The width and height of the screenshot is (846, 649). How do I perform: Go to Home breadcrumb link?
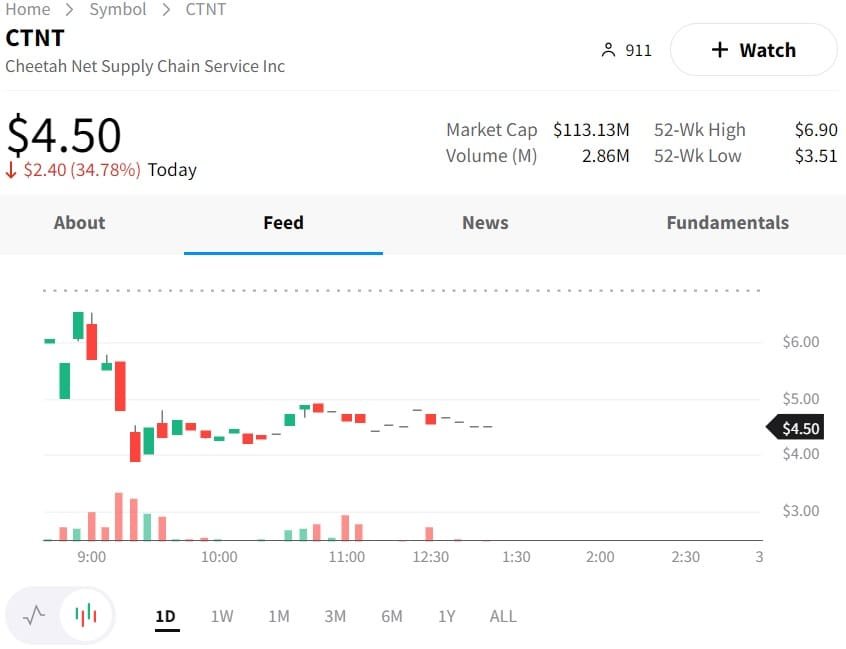[x=28, y=9]
